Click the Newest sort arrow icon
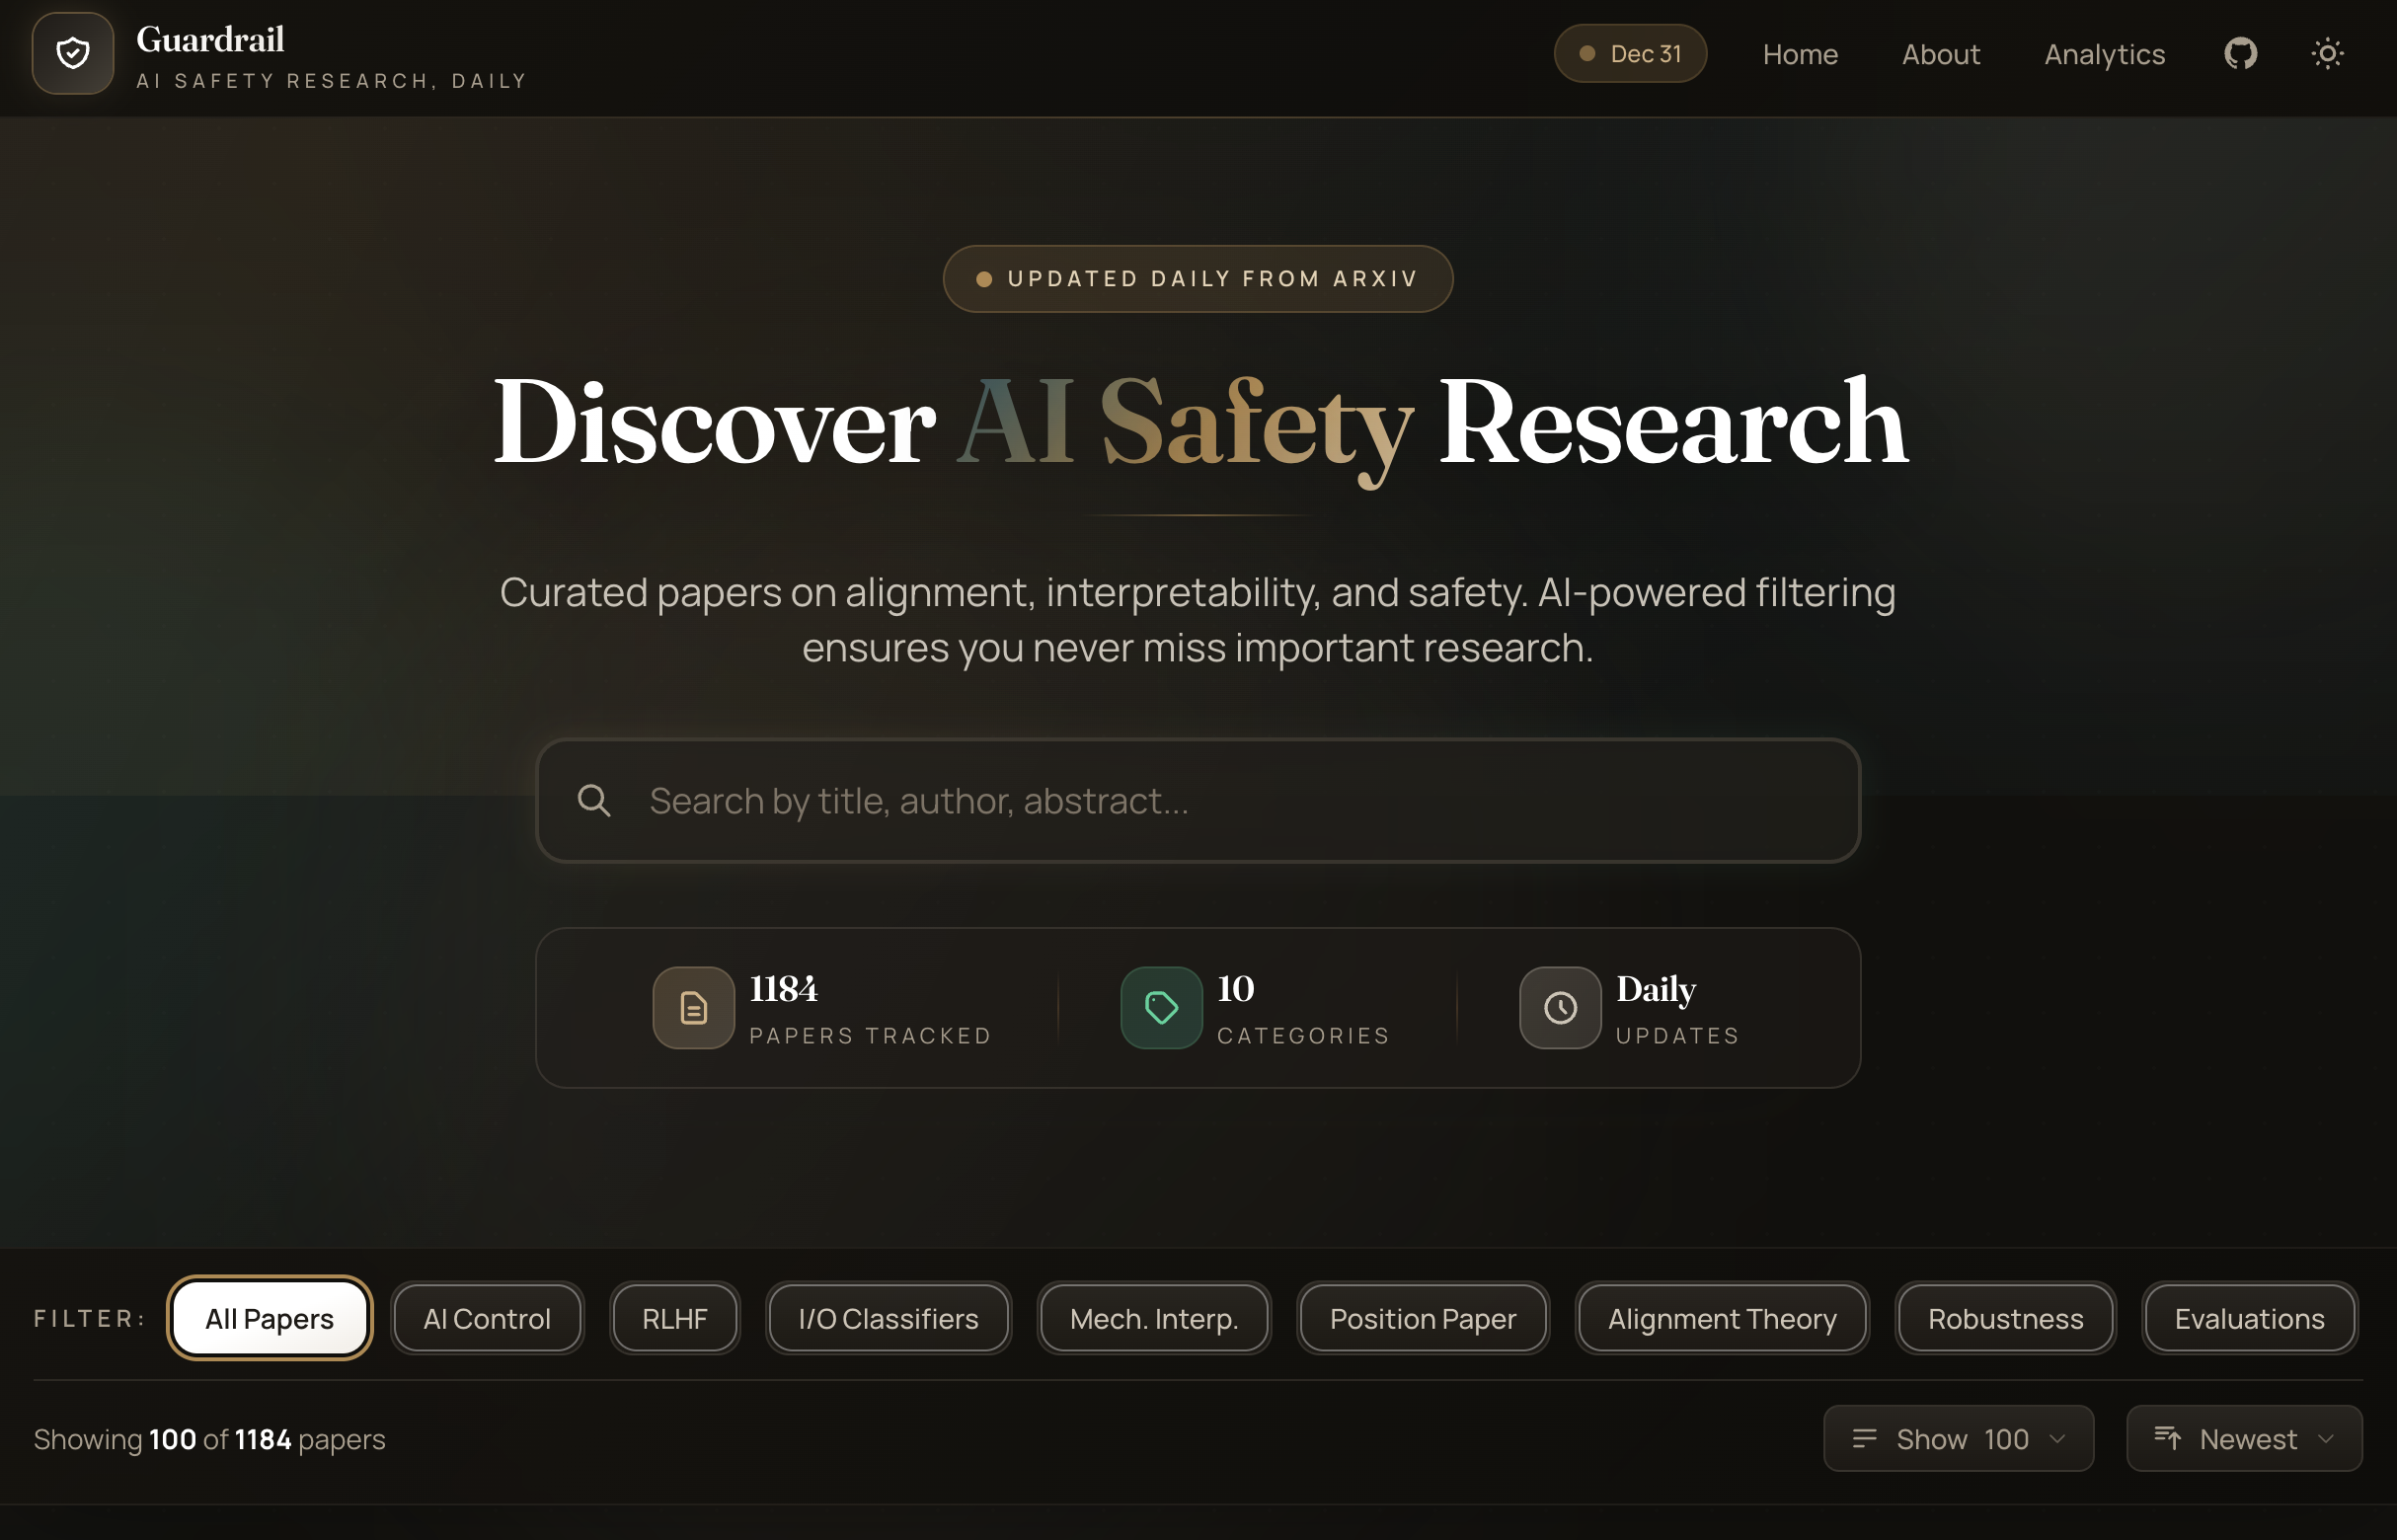2397x1540 pixels. (x=2167, y=1438)
